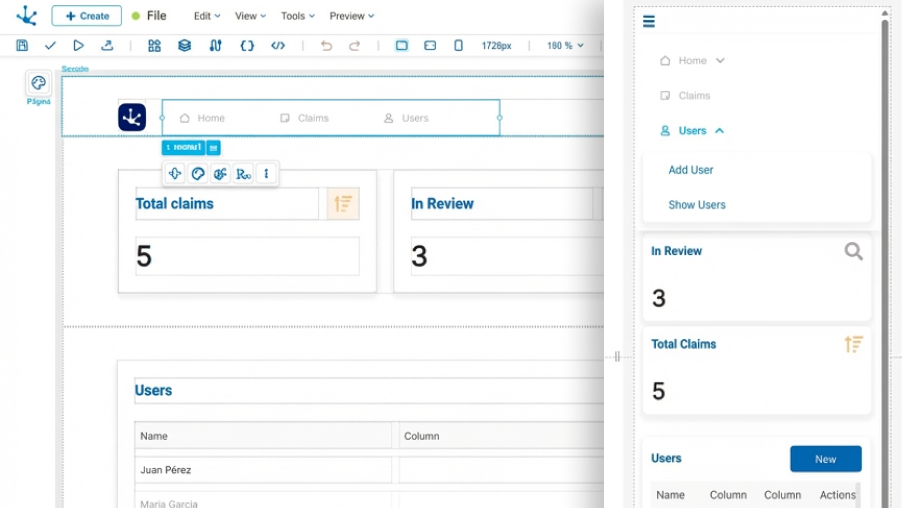Collapse the Users submenu in preview

(720, 131)
